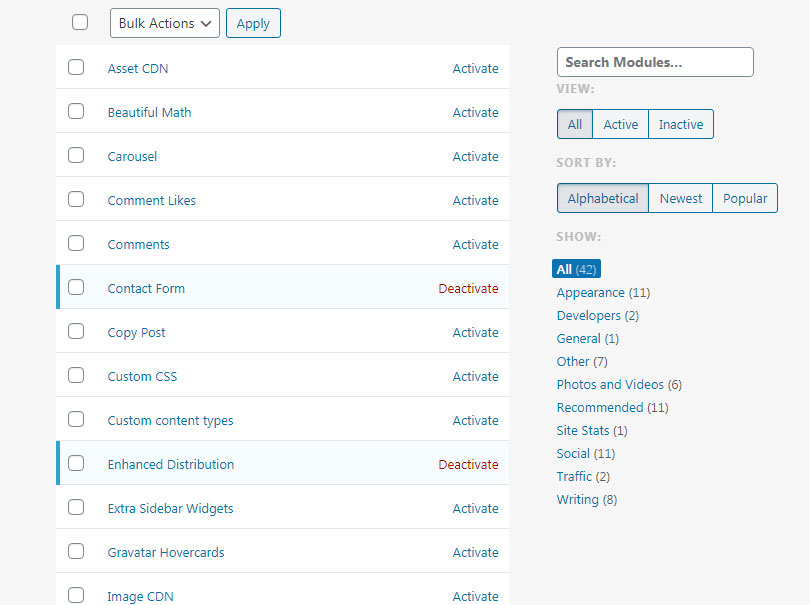
Task: Deactivate the Contact Form module
Action: pyautogui.click(x=469, y=288)
